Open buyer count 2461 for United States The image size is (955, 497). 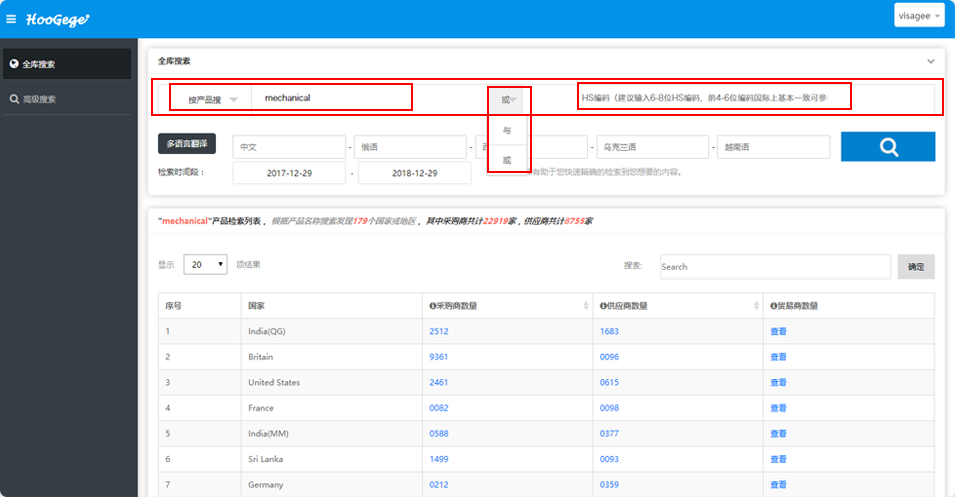pos(439,382)
